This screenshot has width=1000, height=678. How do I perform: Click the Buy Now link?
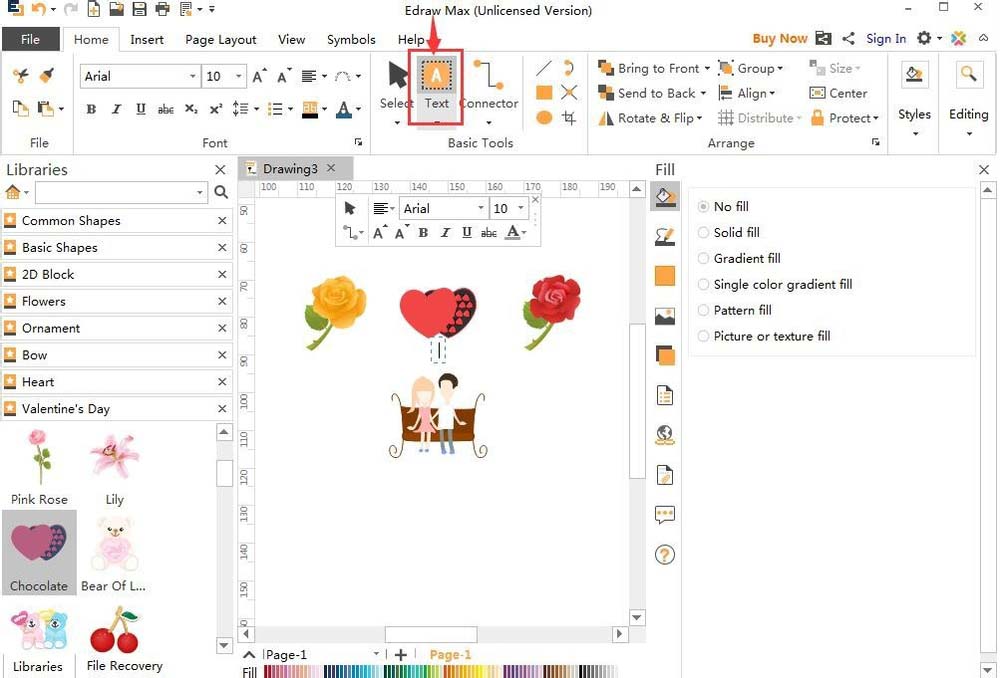pos(779,39)
